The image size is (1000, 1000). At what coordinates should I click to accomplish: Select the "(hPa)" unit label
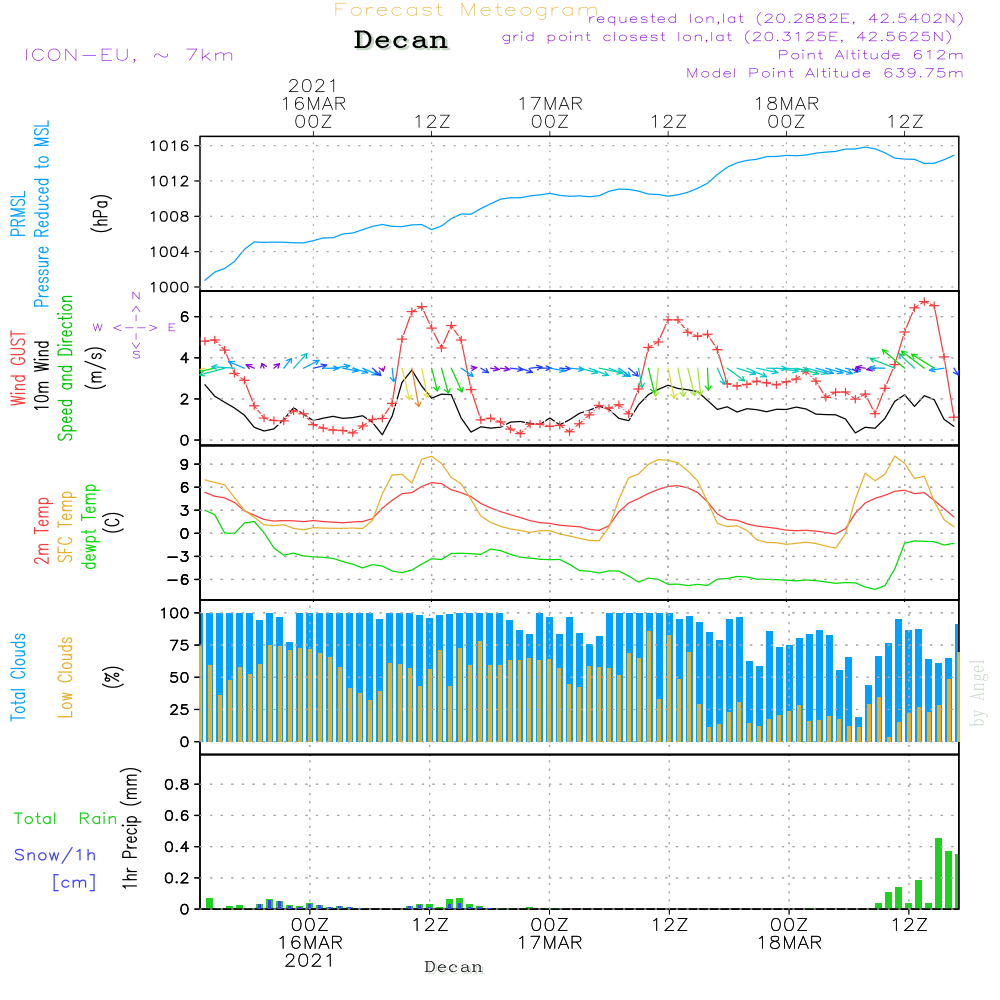101,213
